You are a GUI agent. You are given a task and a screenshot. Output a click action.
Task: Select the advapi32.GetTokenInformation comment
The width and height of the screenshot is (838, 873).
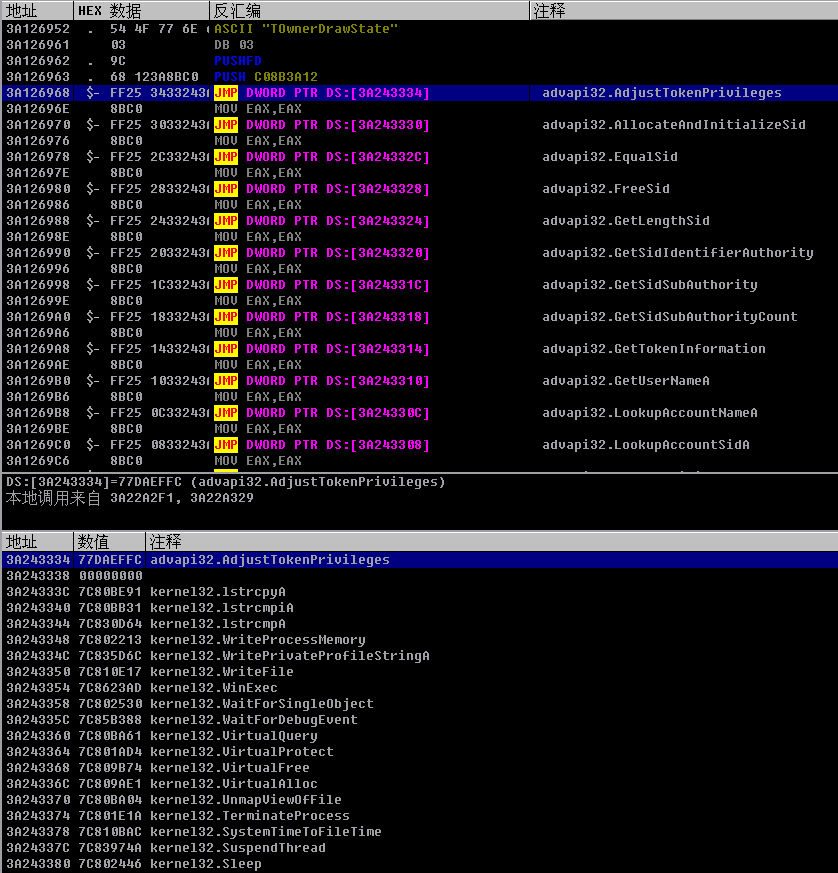[x=654, y=349]
